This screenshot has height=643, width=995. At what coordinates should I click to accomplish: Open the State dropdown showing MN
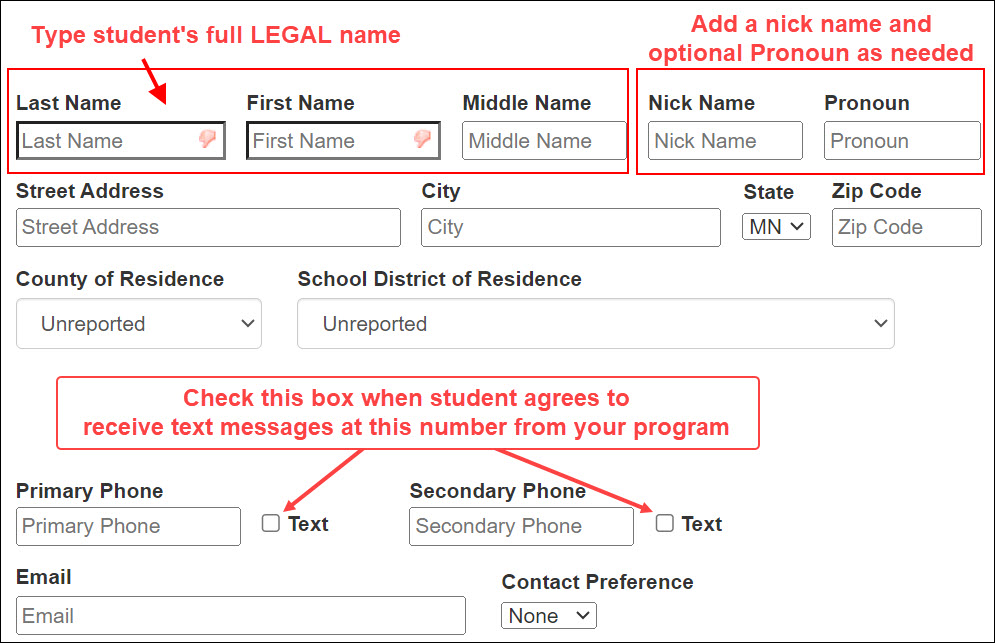776,227
